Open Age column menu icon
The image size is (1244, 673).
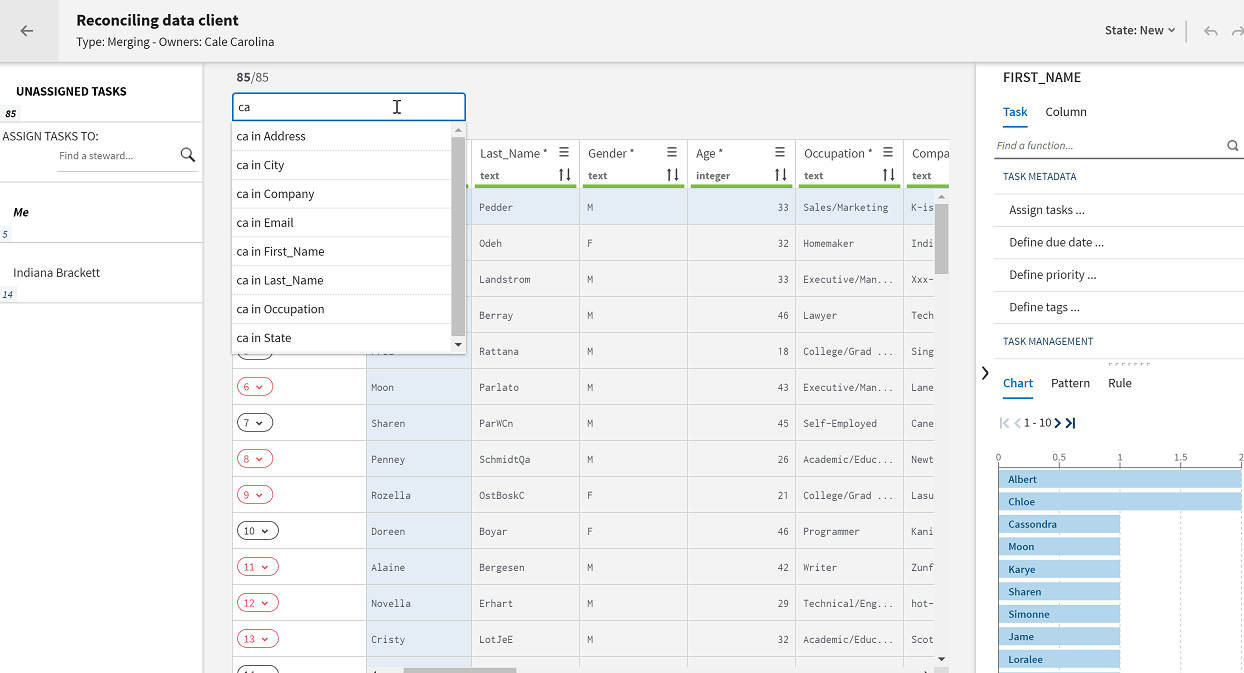click(x=780, y=153)
